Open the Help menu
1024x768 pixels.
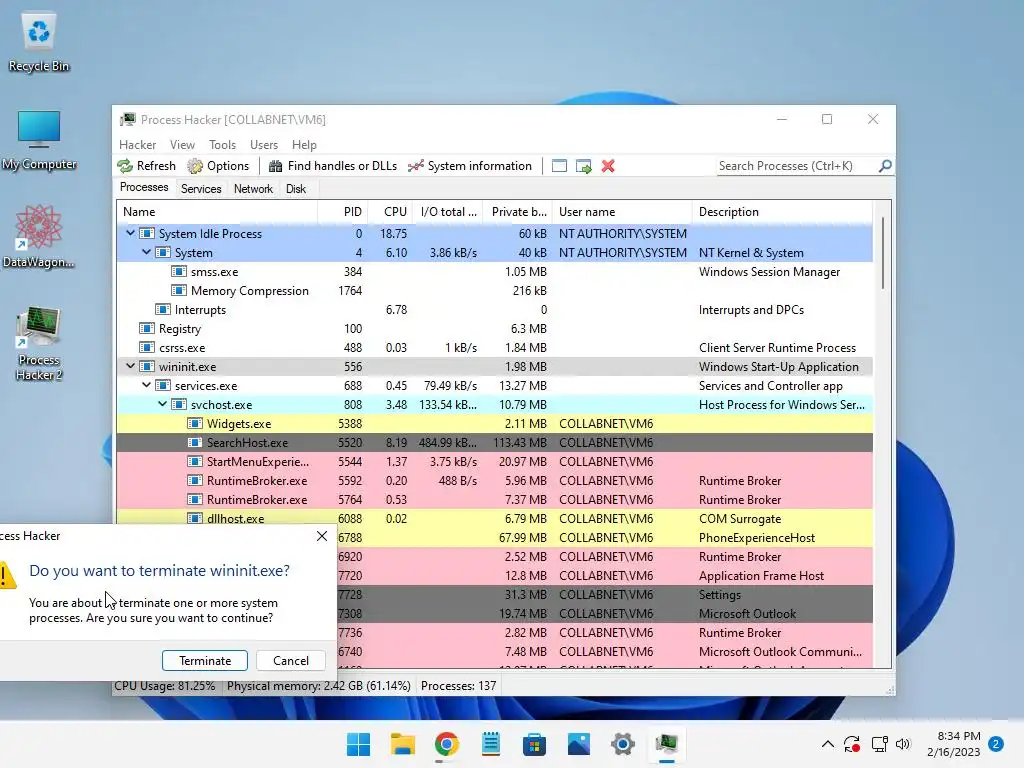tap(304, 144)
